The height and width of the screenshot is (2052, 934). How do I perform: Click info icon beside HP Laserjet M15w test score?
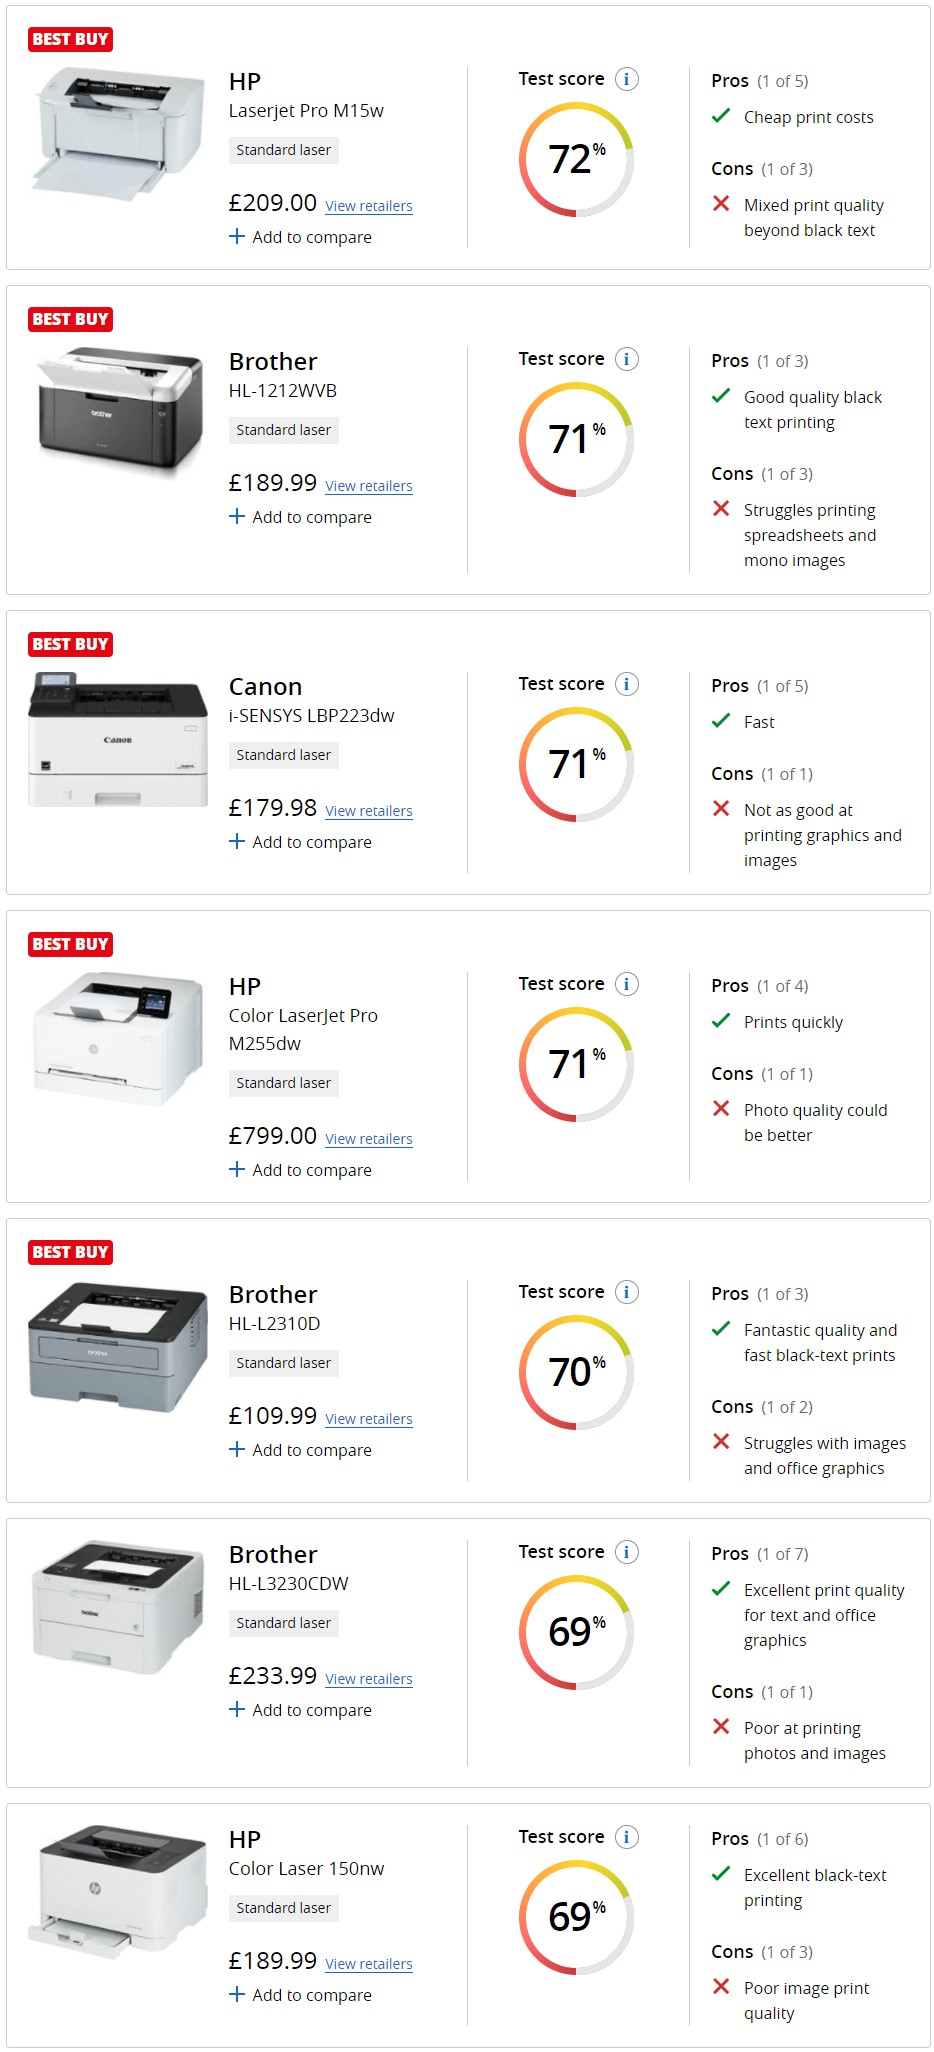coord(626,79)
